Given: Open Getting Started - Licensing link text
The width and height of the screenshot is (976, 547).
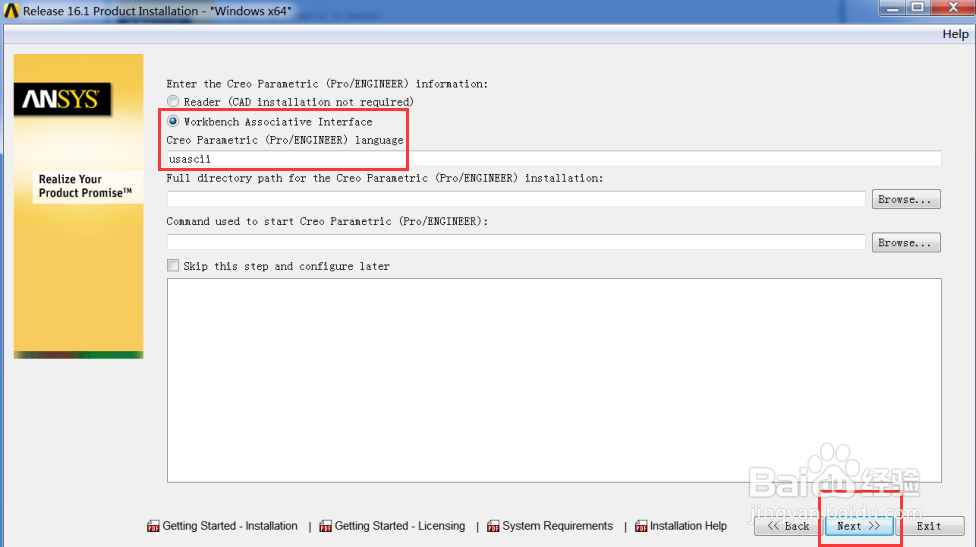Looking at the screenshot, I should [x=400, y=526].
